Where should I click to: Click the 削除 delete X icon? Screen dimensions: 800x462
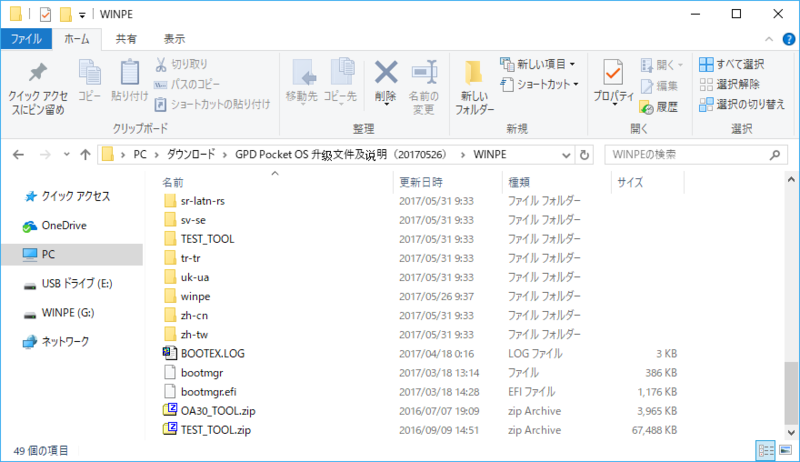(x=386, y=72)
